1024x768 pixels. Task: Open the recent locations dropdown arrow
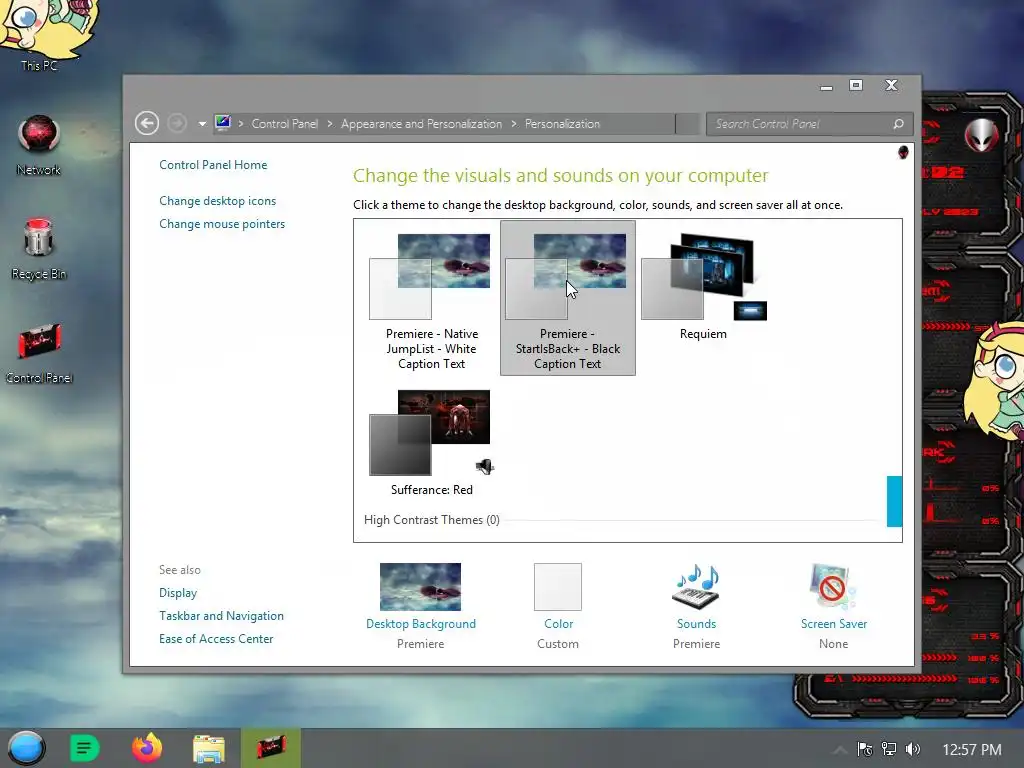click(x=202, y=124)
